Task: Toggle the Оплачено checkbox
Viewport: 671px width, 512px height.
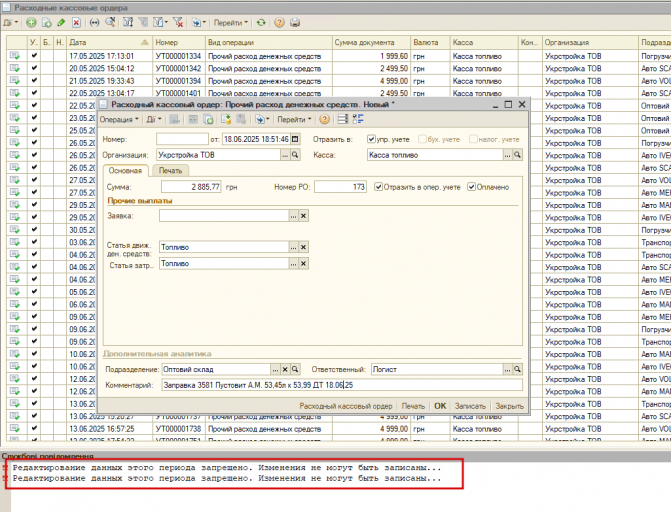Action: 472,187
